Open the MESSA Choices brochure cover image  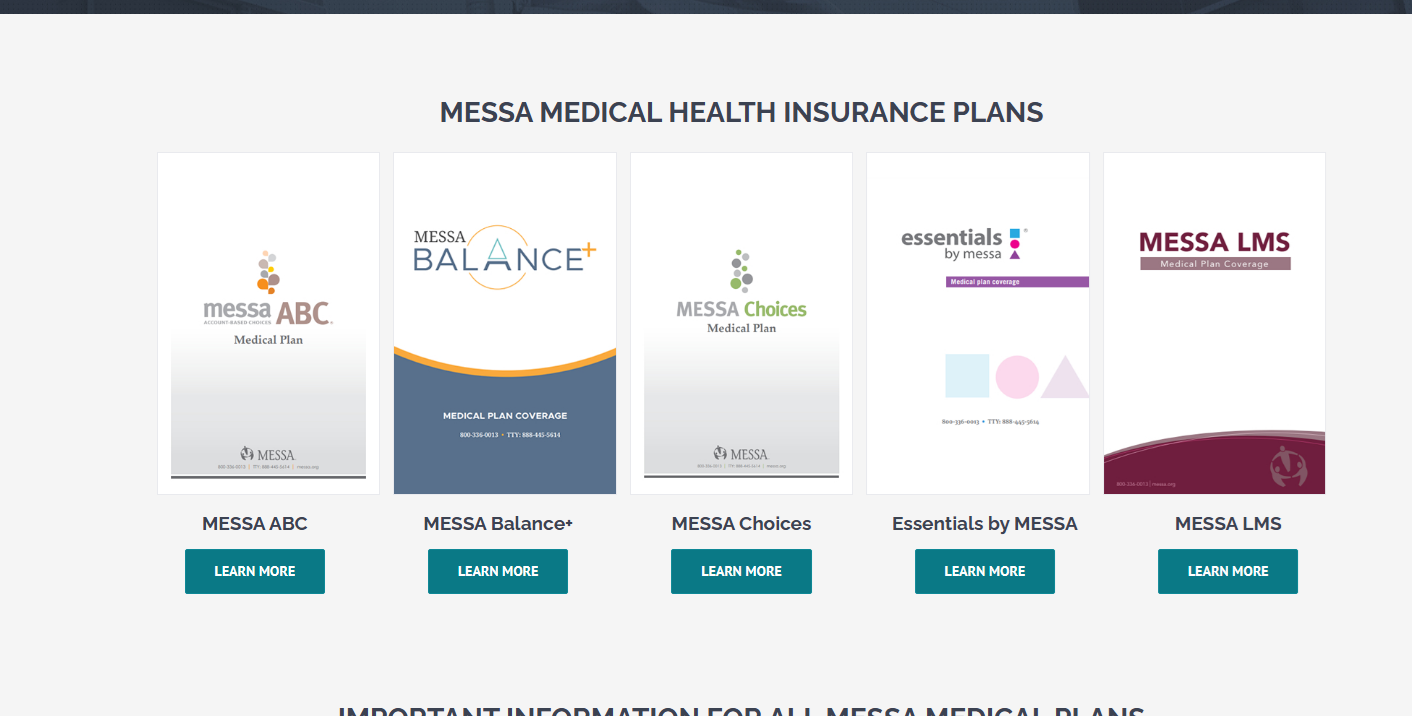coord(741,323)
